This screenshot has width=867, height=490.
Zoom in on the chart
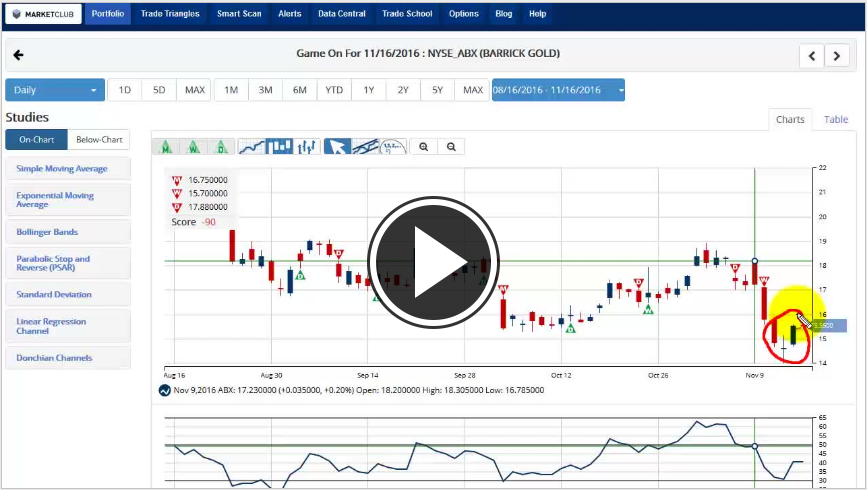pos(424,146)
